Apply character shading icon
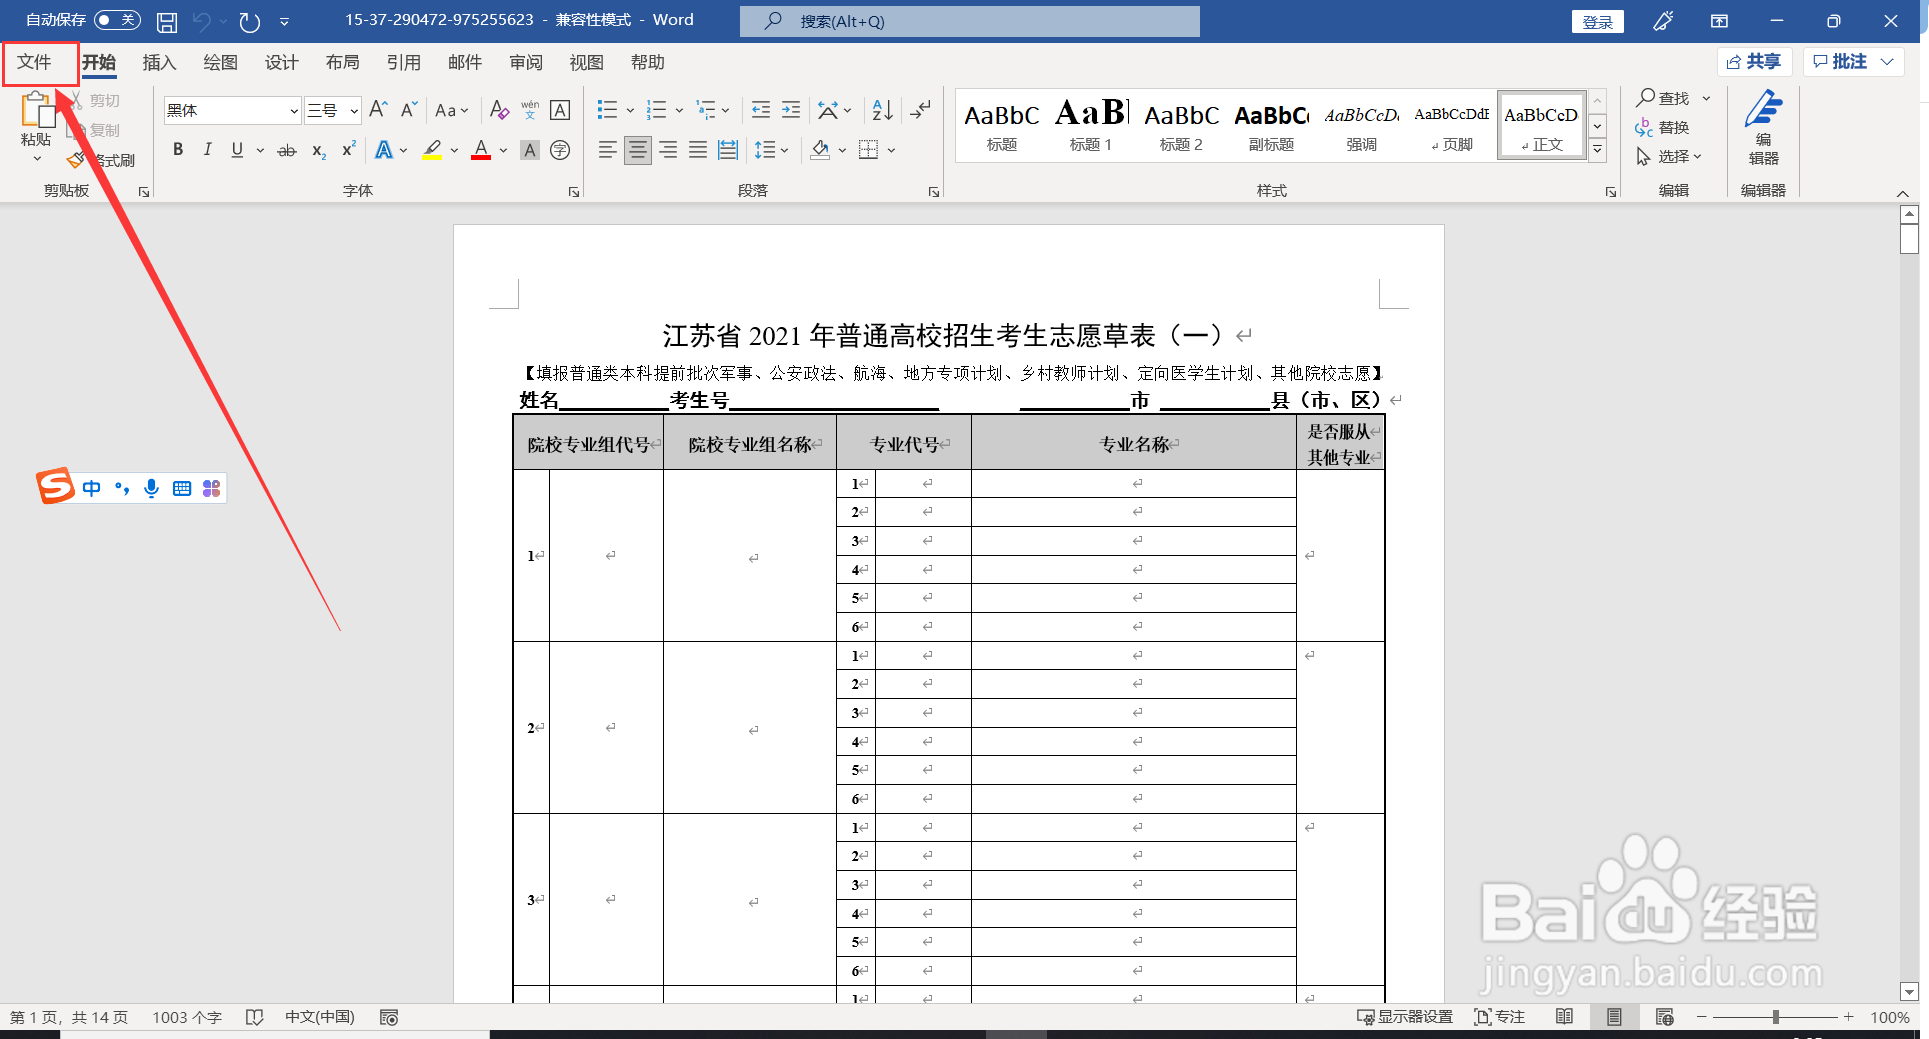This screenshot has height=1039, width=1929. point(530,150)
